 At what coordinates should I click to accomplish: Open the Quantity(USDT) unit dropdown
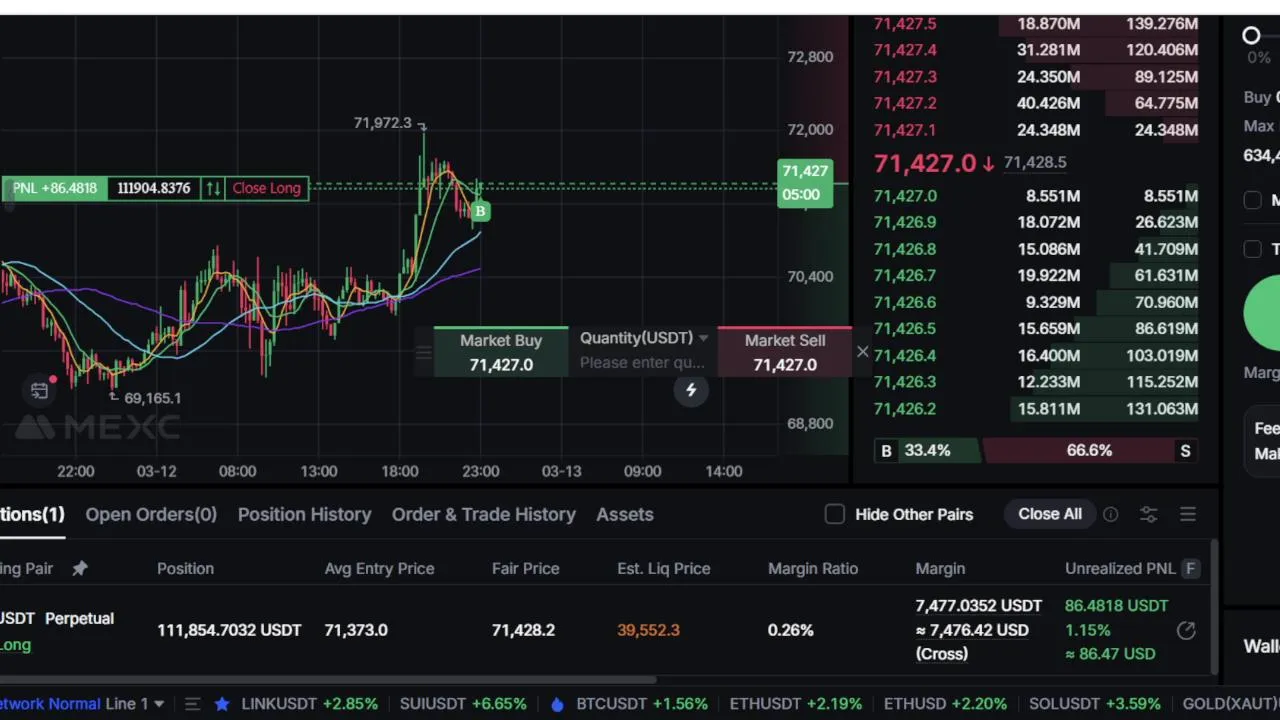[643, 338]
